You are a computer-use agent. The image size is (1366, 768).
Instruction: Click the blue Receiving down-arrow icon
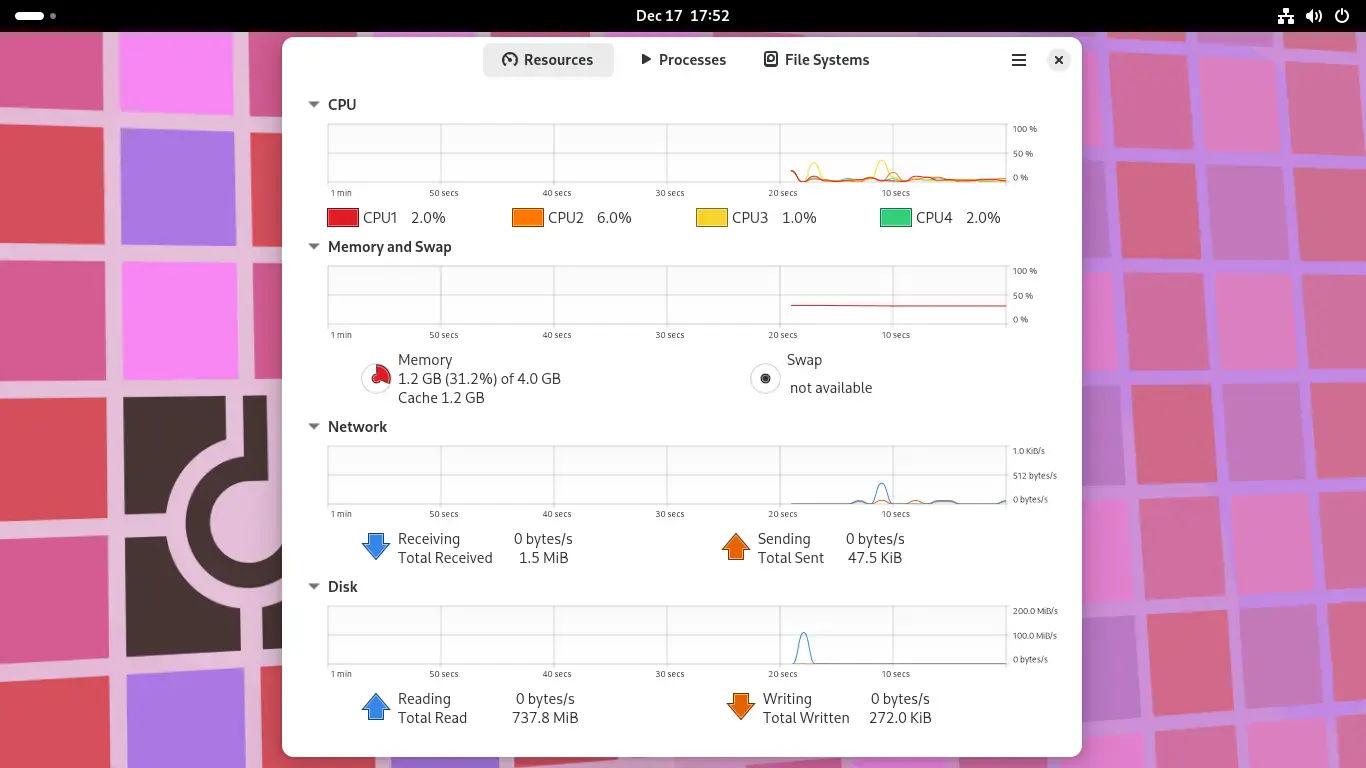375,546
